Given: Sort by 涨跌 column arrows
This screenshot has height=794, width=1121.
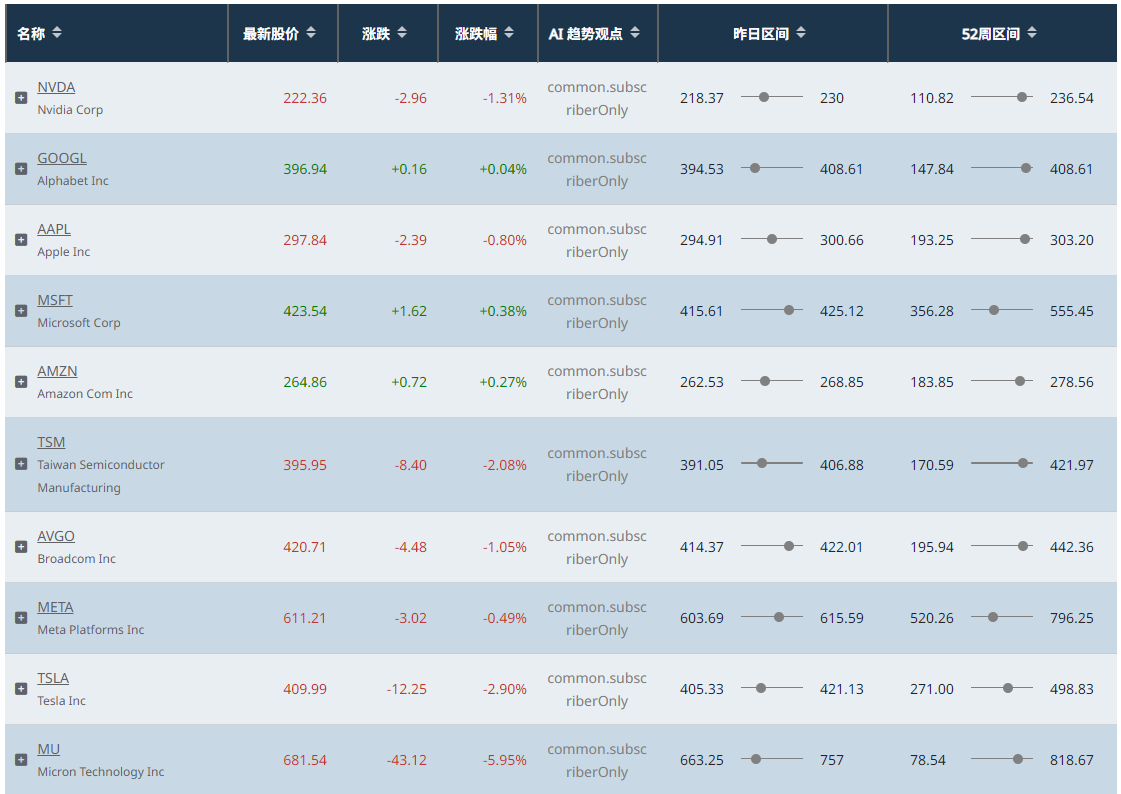Looking at the screenshot, I should tap(402, 33).
